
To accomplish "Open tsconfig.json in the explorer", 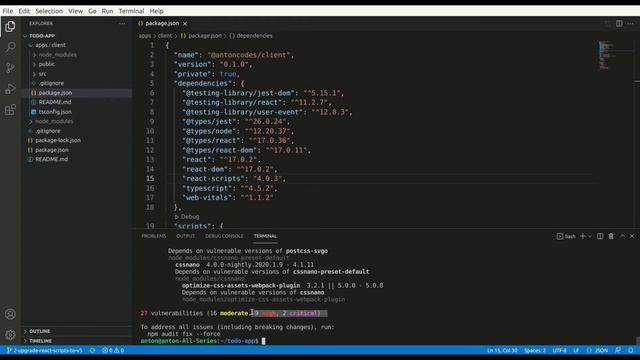I will click(x=55, y=112).
